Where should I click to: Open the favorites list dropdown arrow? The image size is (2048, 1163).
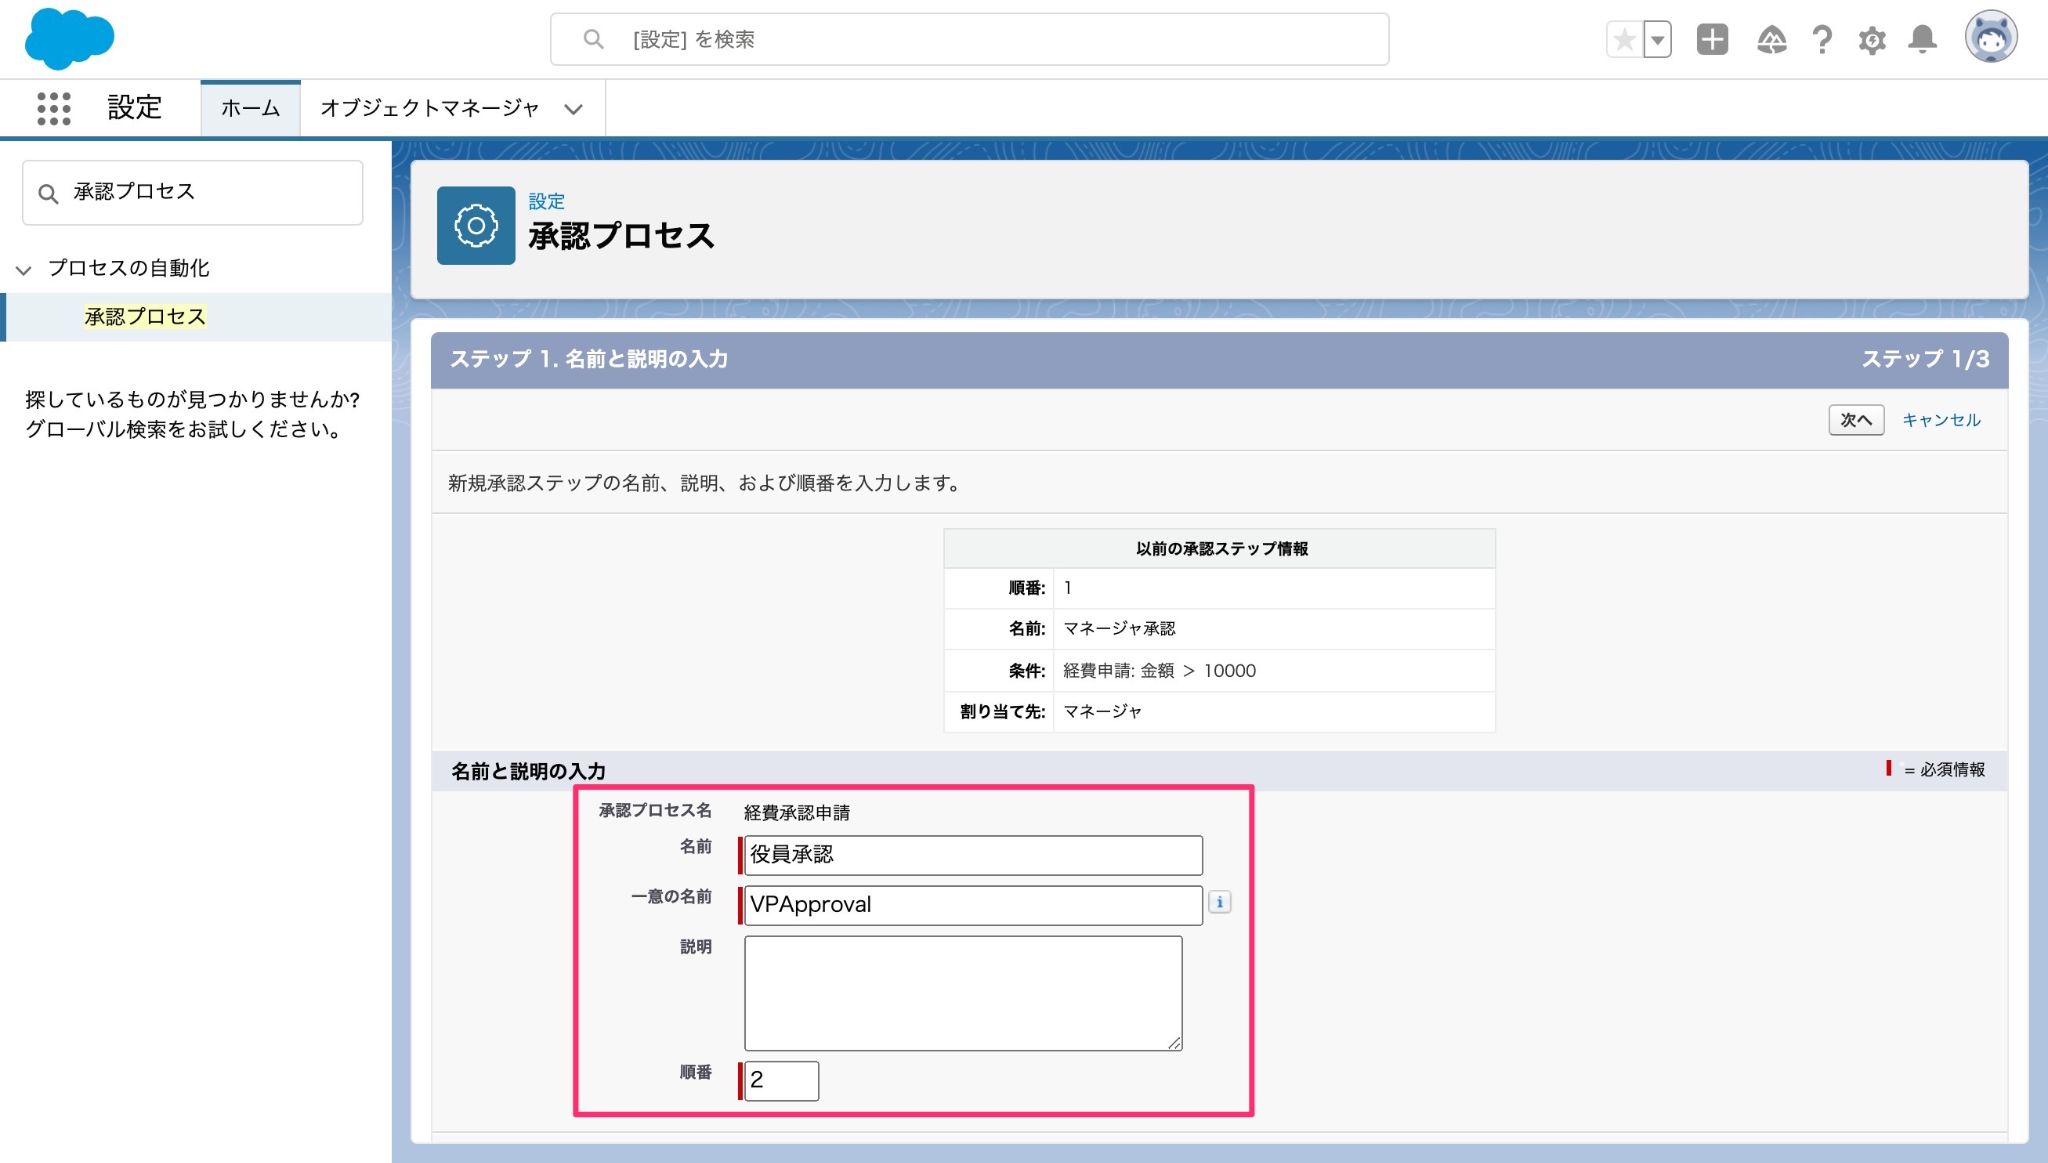coord(1658,40)
